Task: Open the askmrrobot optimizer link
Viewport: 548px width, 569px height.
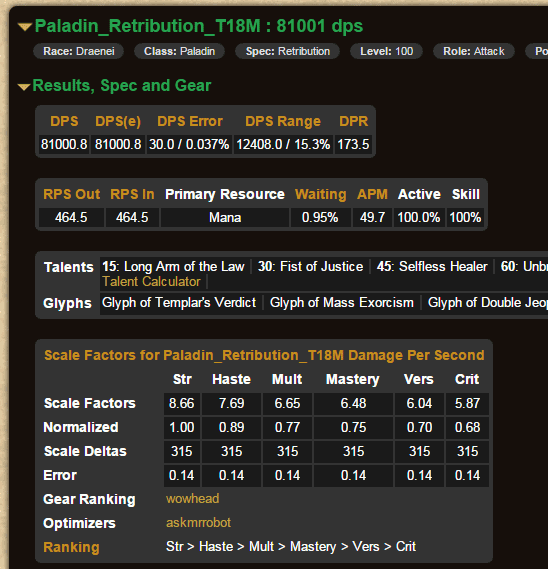Action: pos(198,523)
